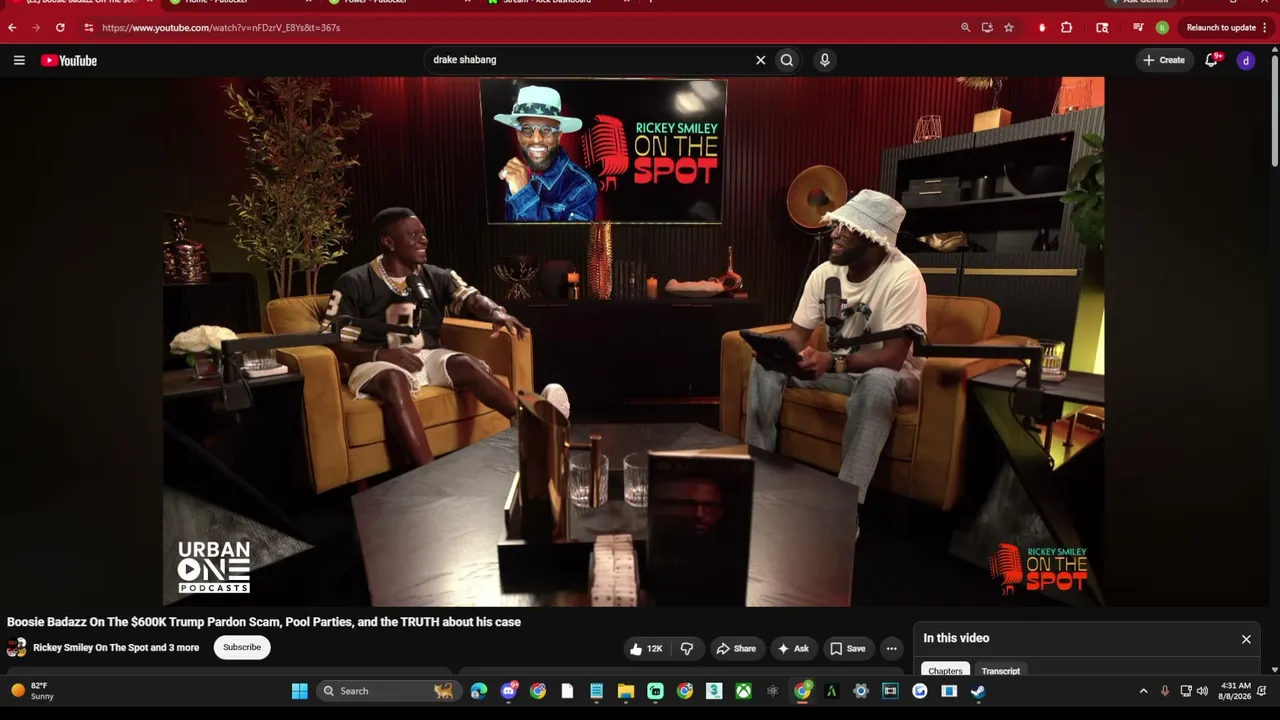
Task: Open volume control in system tray
Action: [1203, 691]
